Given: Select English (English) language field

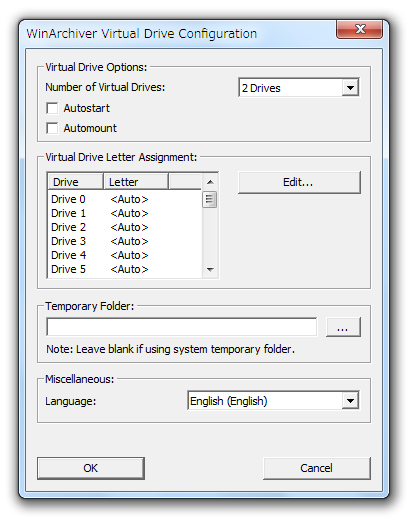Looking at the screenshot, I should tap(273, 400).
